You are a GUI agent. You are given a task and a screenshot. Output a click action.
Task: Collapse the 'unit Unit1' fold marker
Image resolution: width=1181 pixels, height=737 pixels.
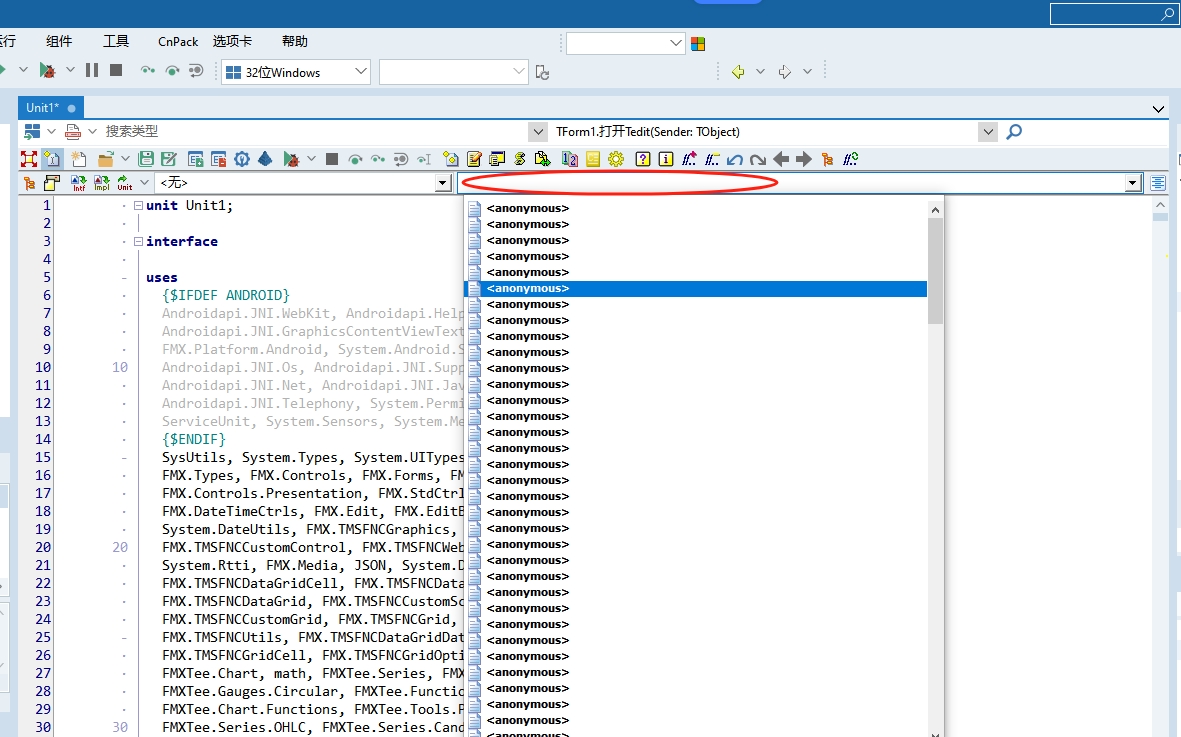coord(138,206)
